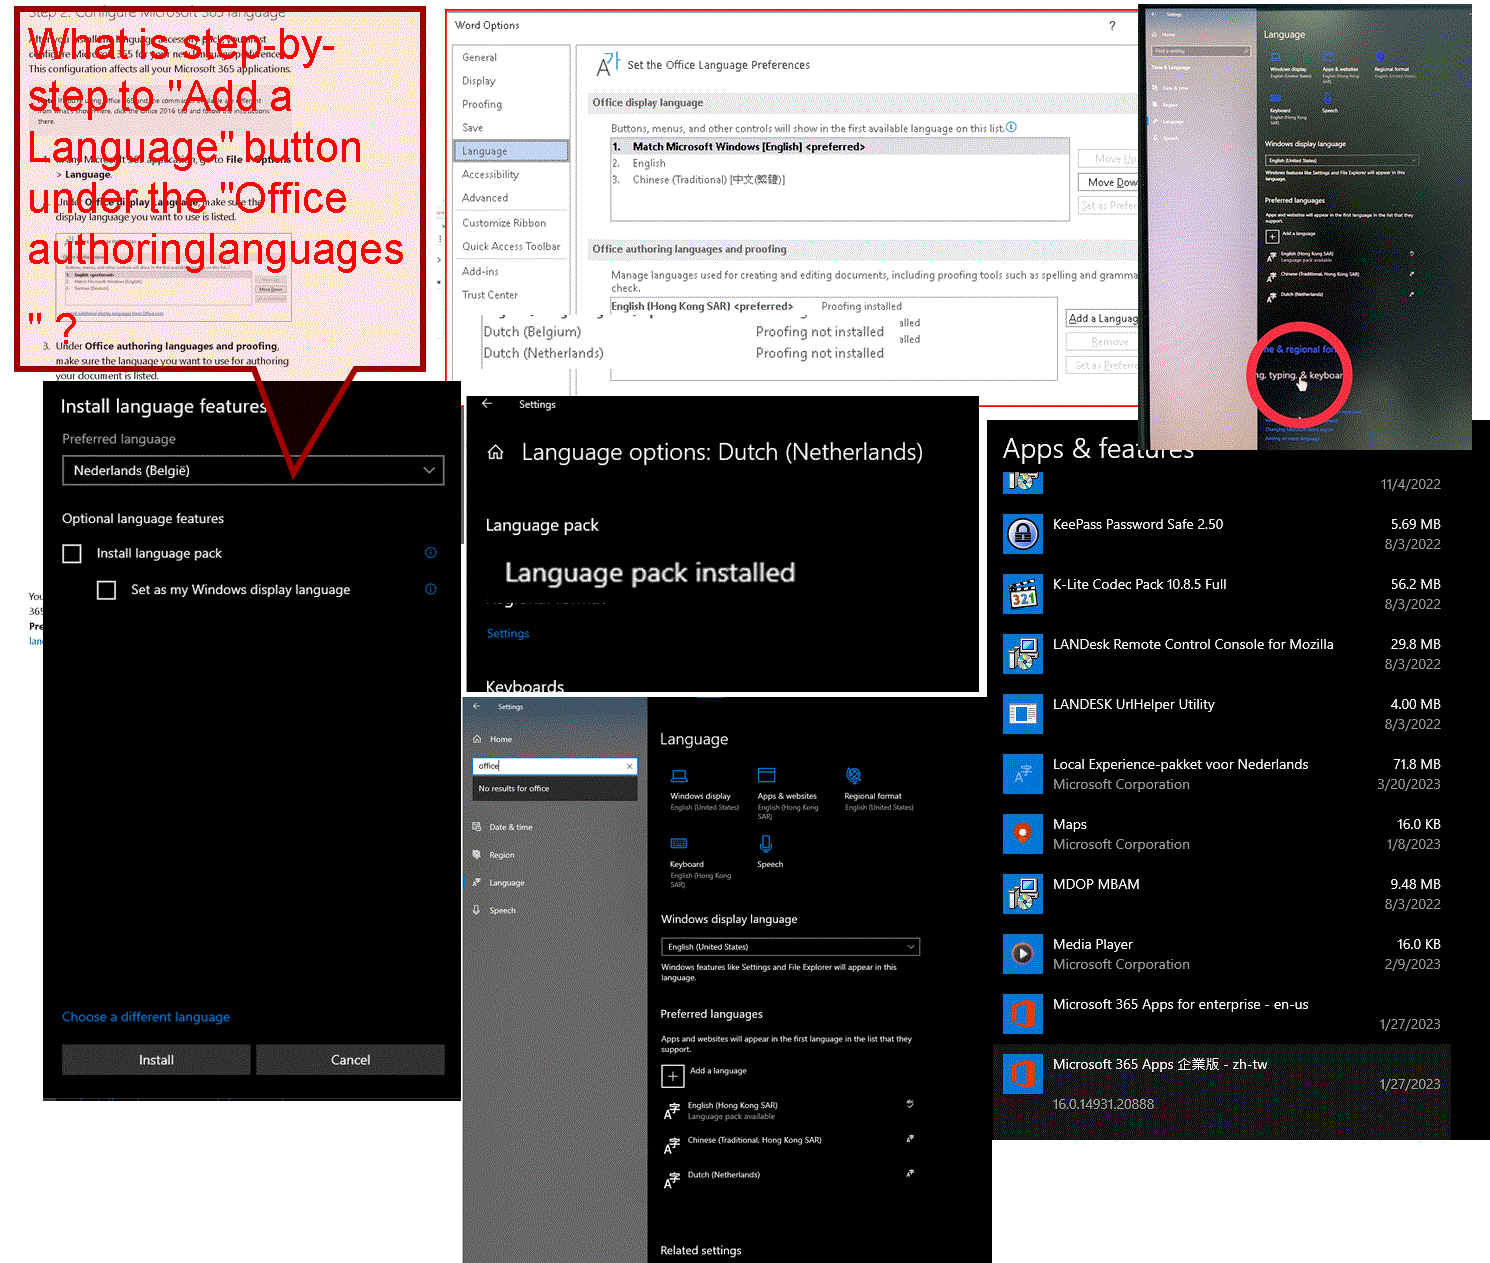Clear the 'office' search text with the X
1490x1263 pixels.
click(630, 766)
